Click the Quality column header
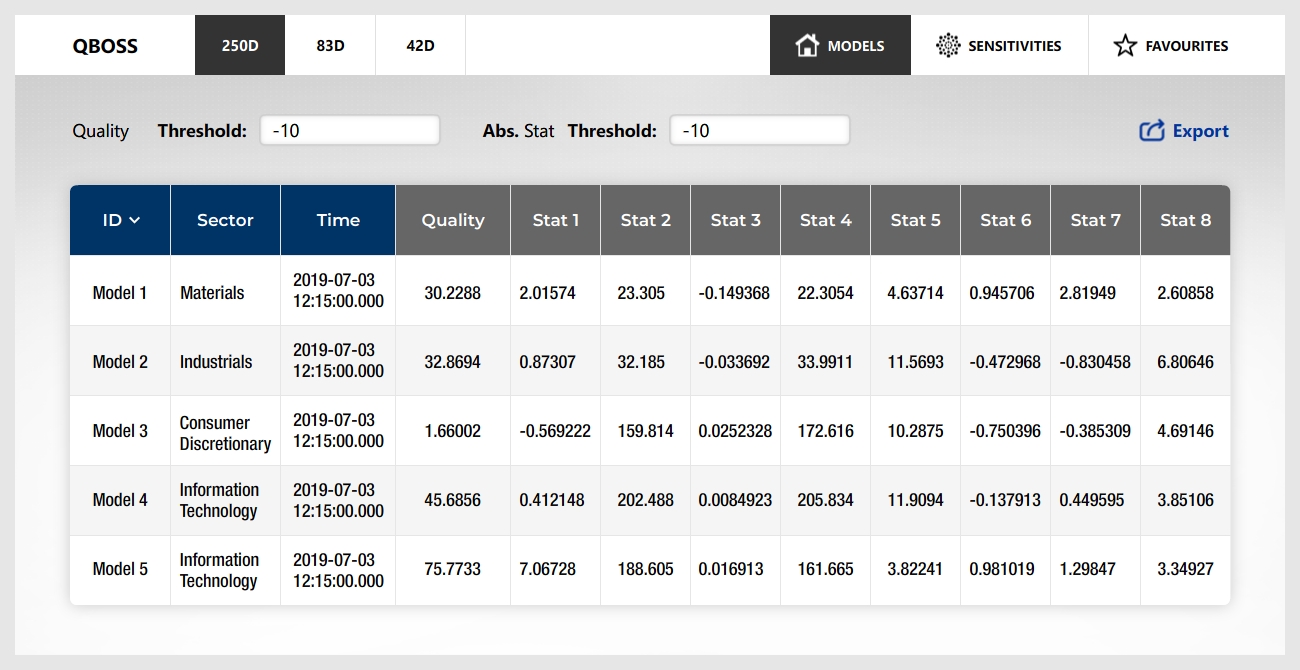The width and height of the screenshot is (1300, 670). coord(453,220)
